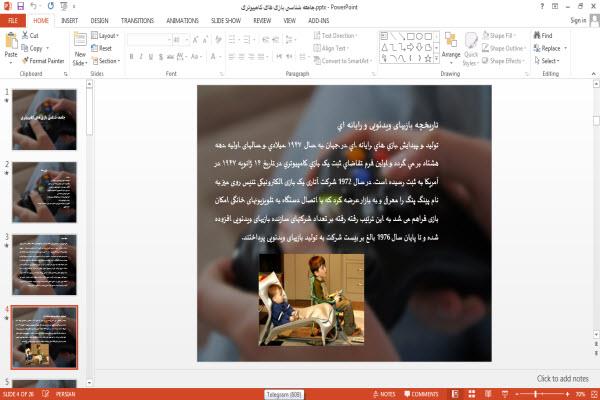Open the font size combo box
Image resolution: width=600 pixels, height=400 pixels.
click(x=181, y=40)
